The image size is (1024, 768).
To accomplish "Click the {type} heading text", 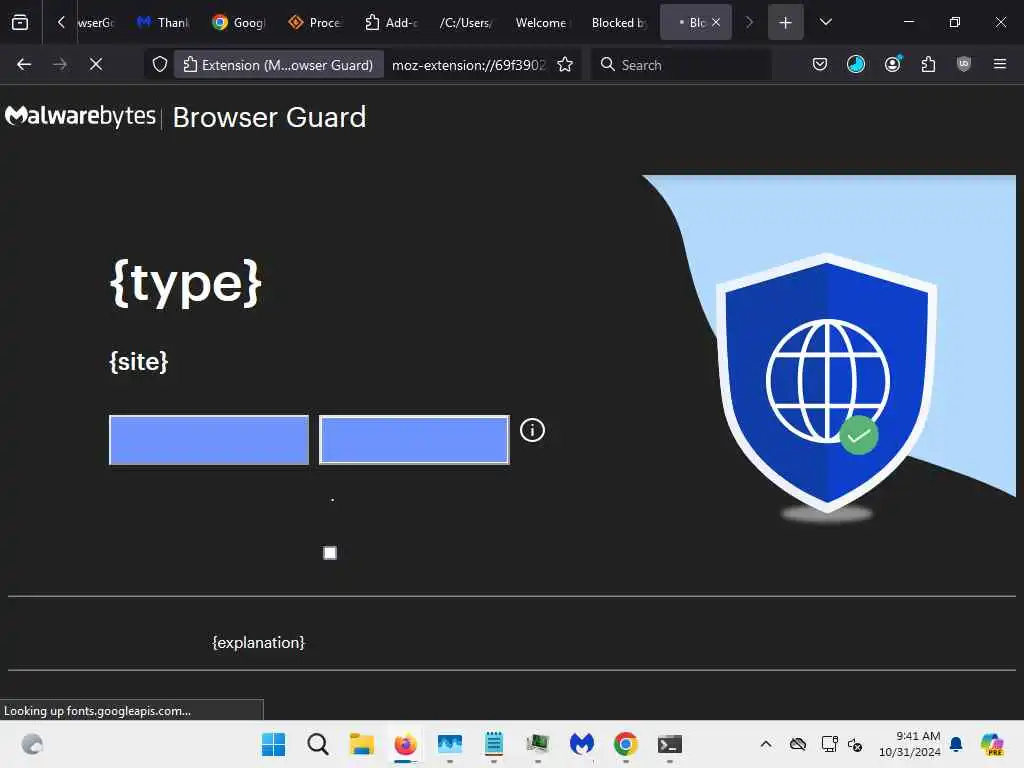I will 186,283.
